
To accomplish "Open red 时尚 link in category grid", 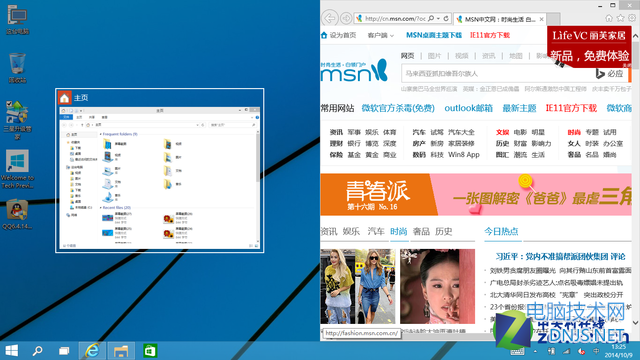I will (x=574, y=132).
